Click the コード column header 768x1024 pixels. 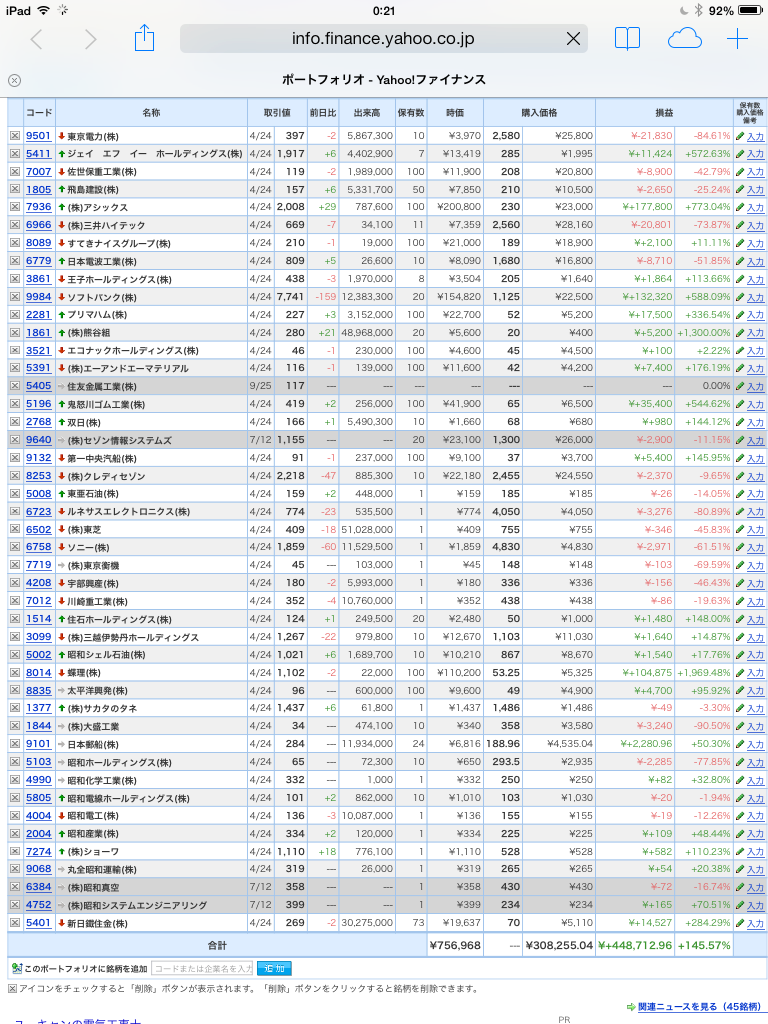tap(39, 112)
